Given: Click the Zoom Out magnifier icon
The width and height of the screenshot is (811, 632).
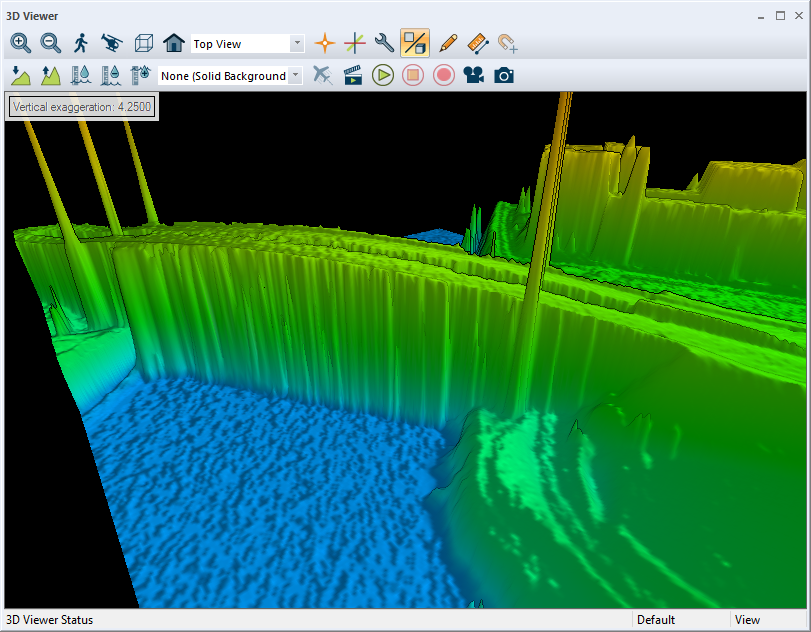Looking at the screenshot, I should click(x=51, y=43).
